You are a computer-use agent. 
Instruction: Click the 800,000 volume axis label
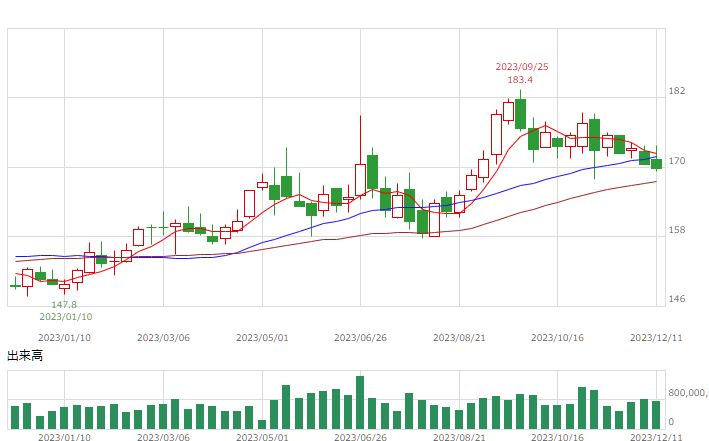click(x=689, y=393)
